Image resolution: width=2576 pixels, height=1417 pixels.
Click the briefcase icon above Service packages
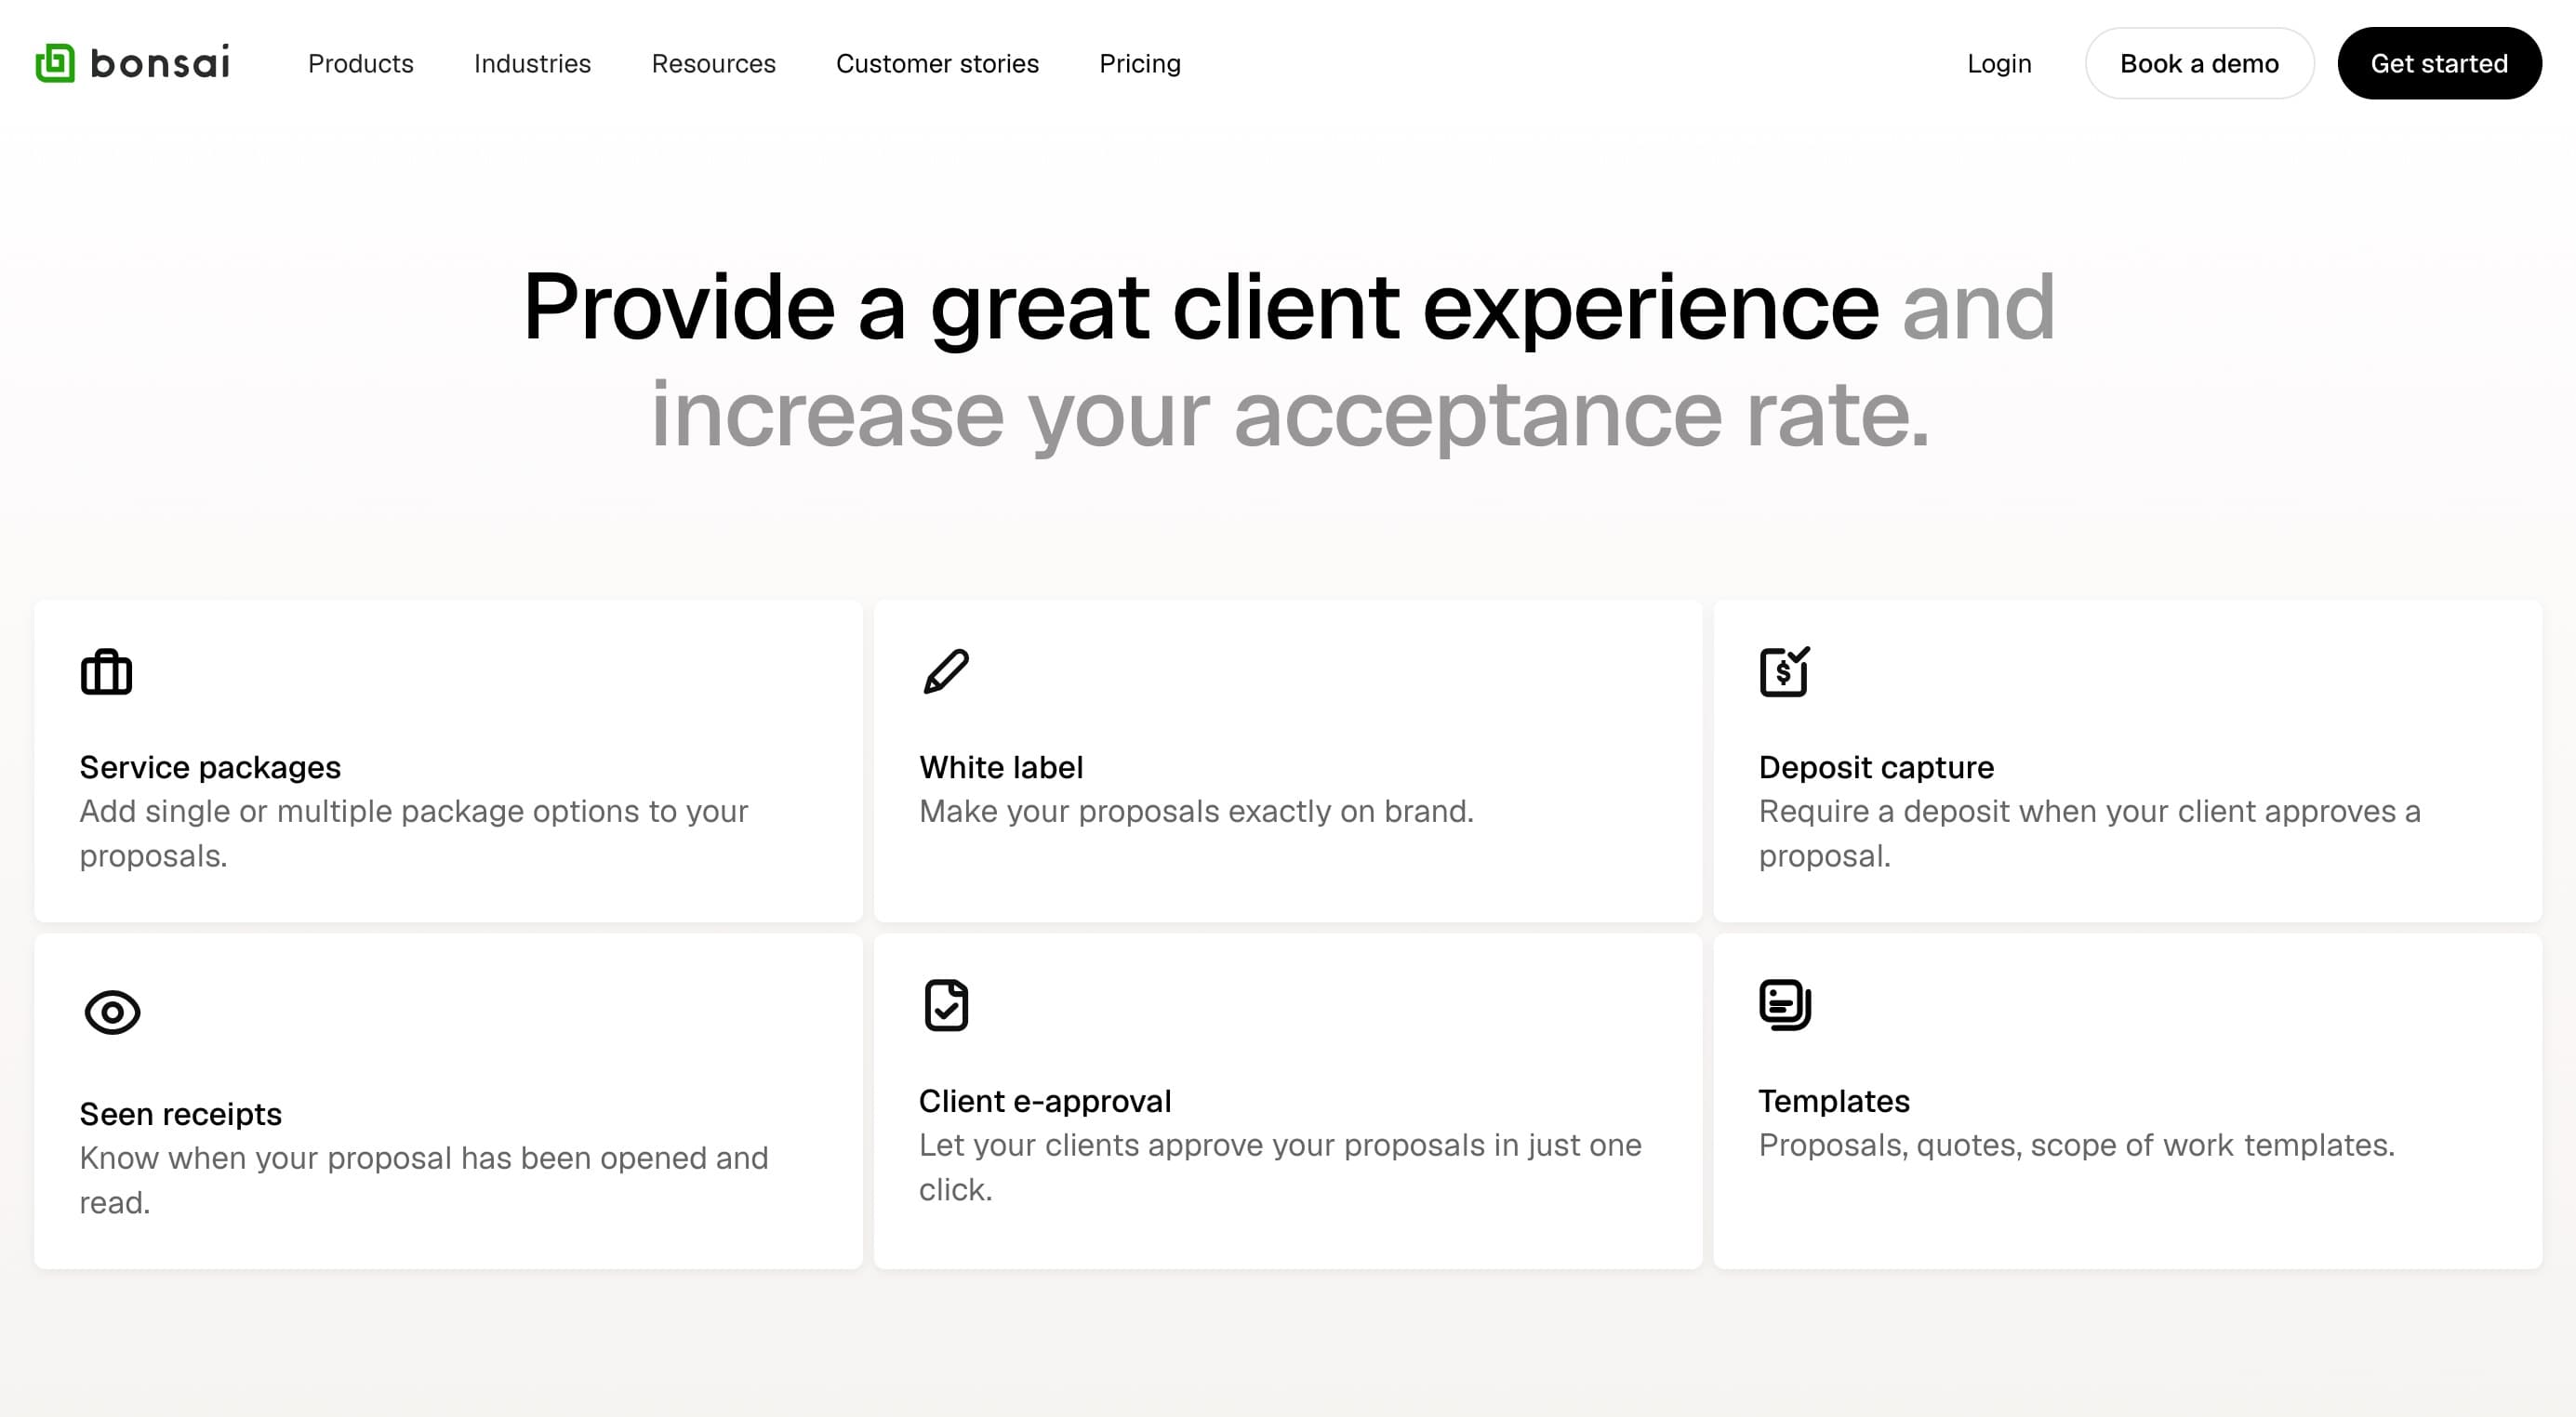coord(107,671)
